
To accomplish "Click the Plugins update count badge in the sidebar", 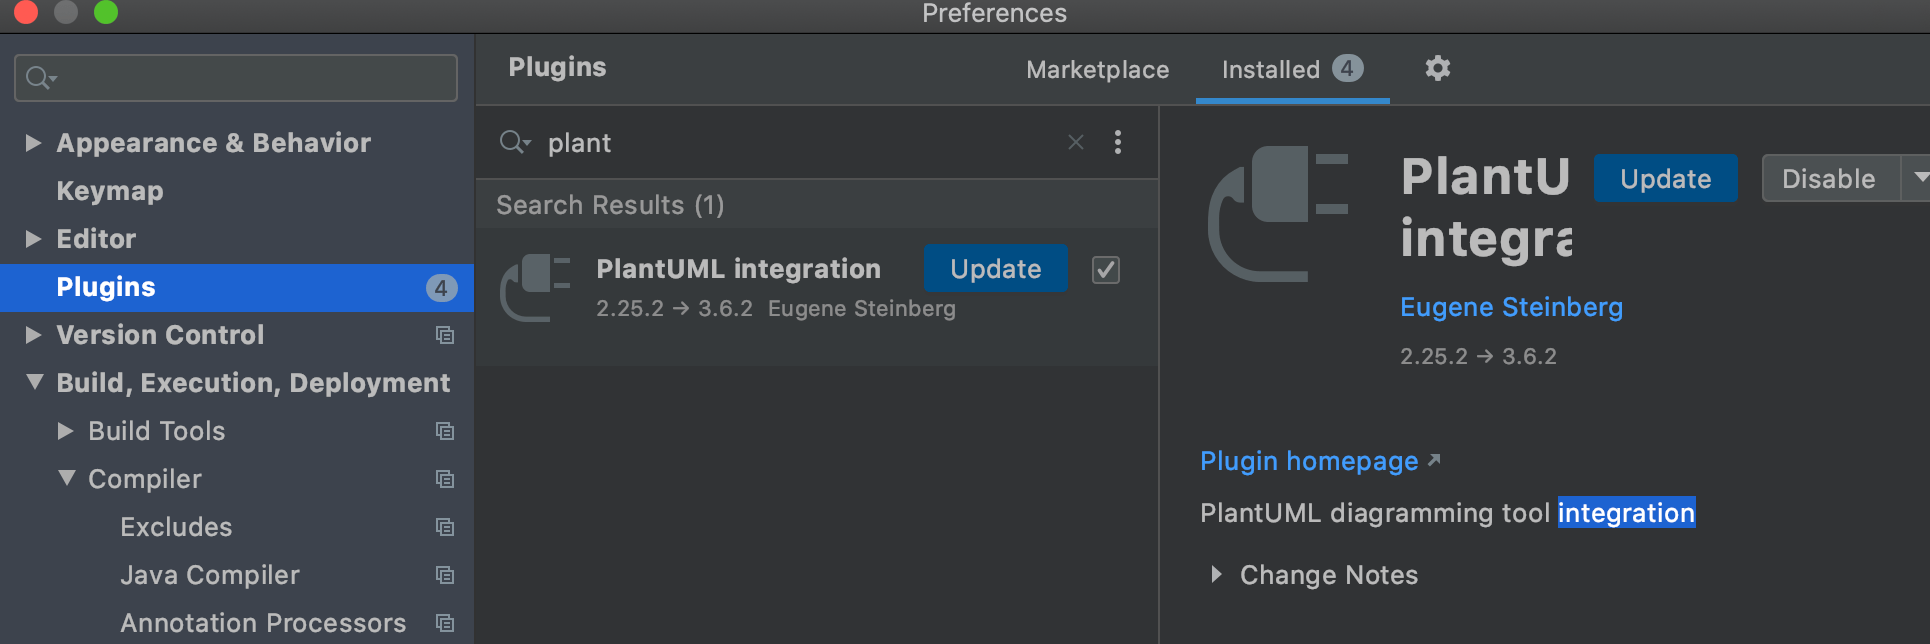I will 441,288.
